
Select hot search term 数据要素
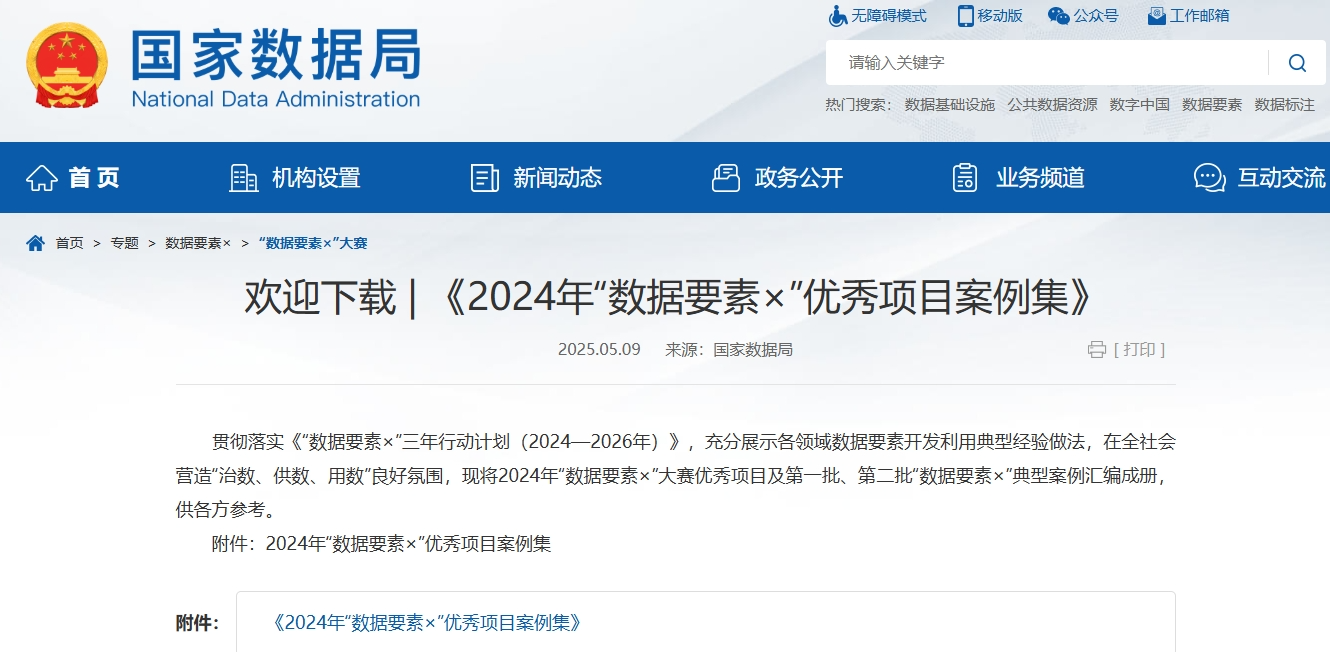tap(1212, 105)
